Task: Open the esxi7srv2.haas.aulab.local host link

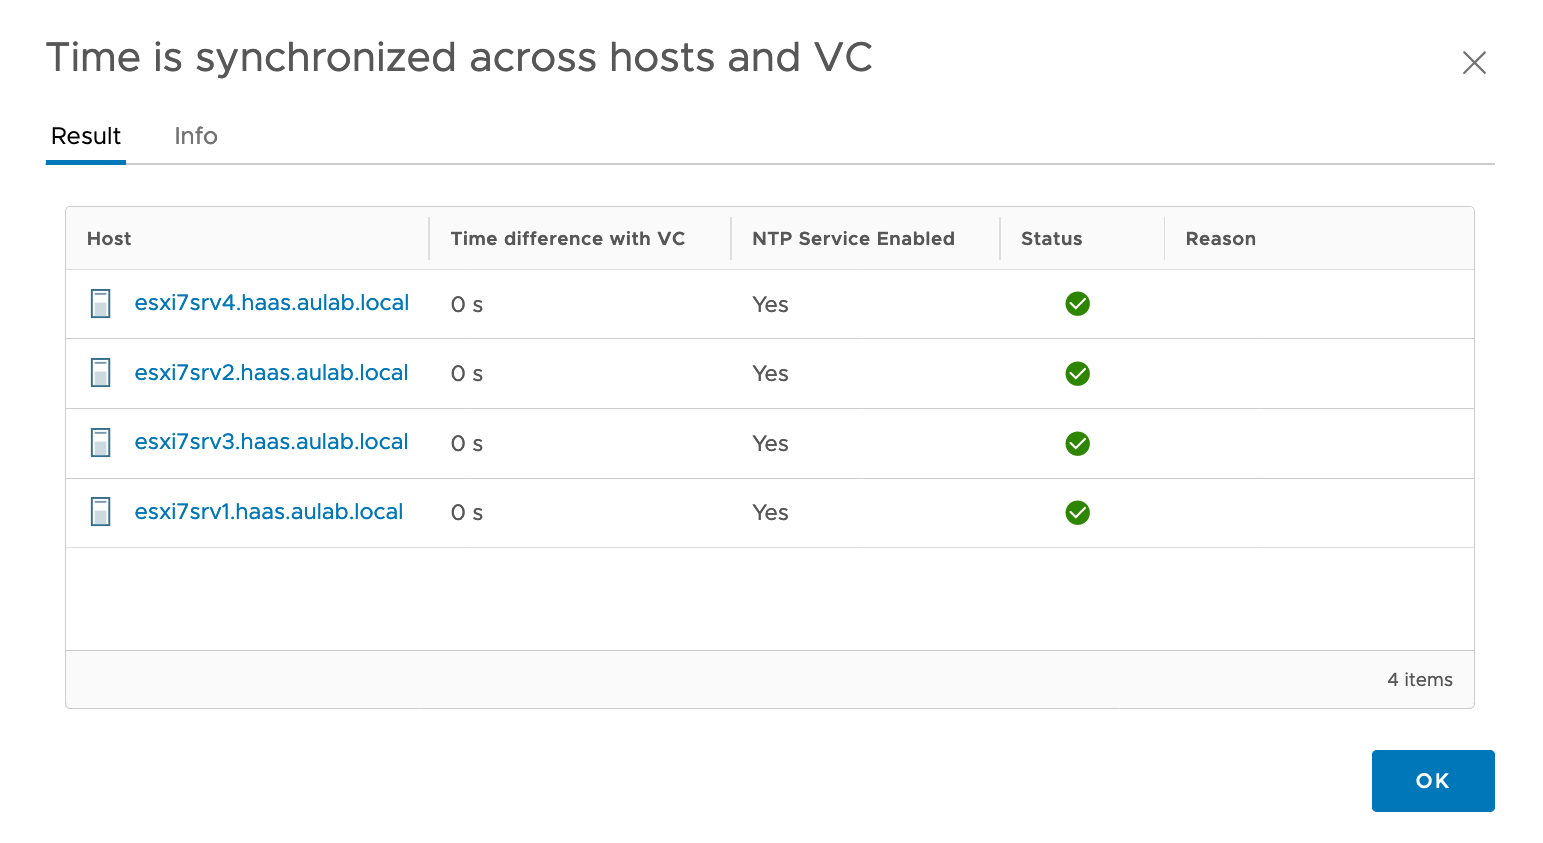Action: pyautogui.click(x=271, y=373)
